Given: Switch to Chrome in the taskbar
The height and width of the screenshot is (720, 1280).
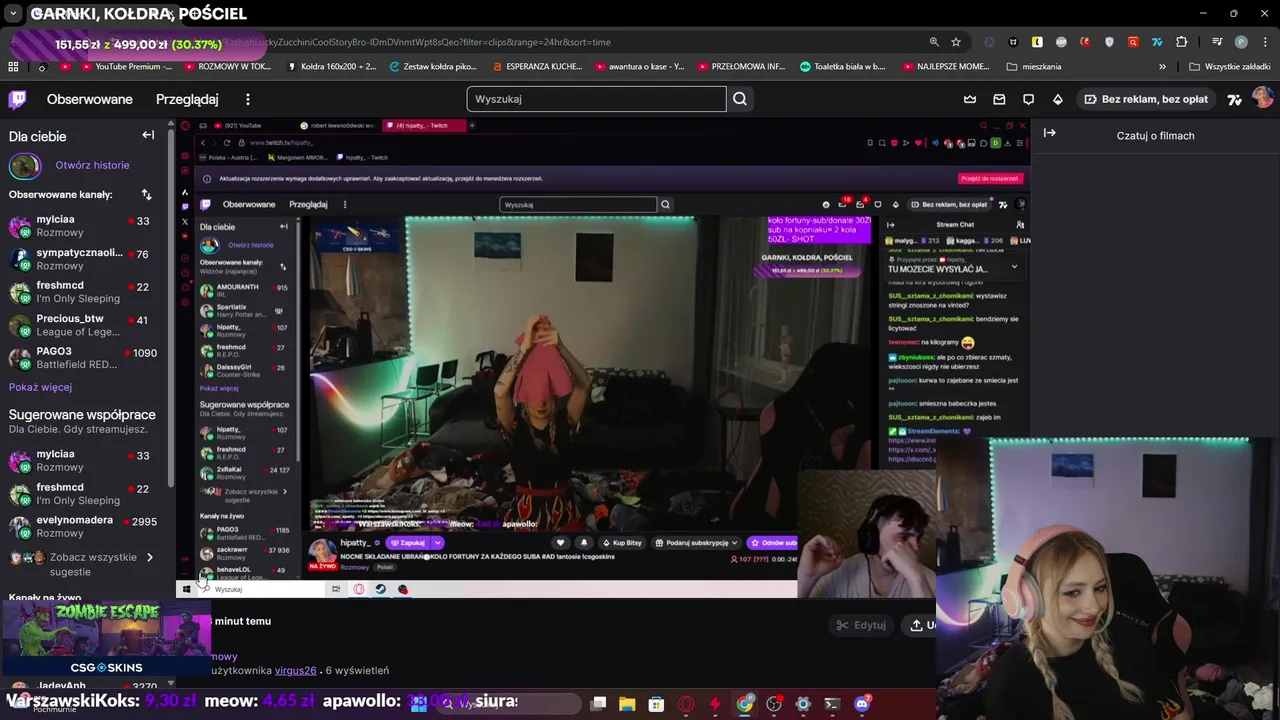Looking at the screenshot, I should pyautogui.click(x=745, y=704).
